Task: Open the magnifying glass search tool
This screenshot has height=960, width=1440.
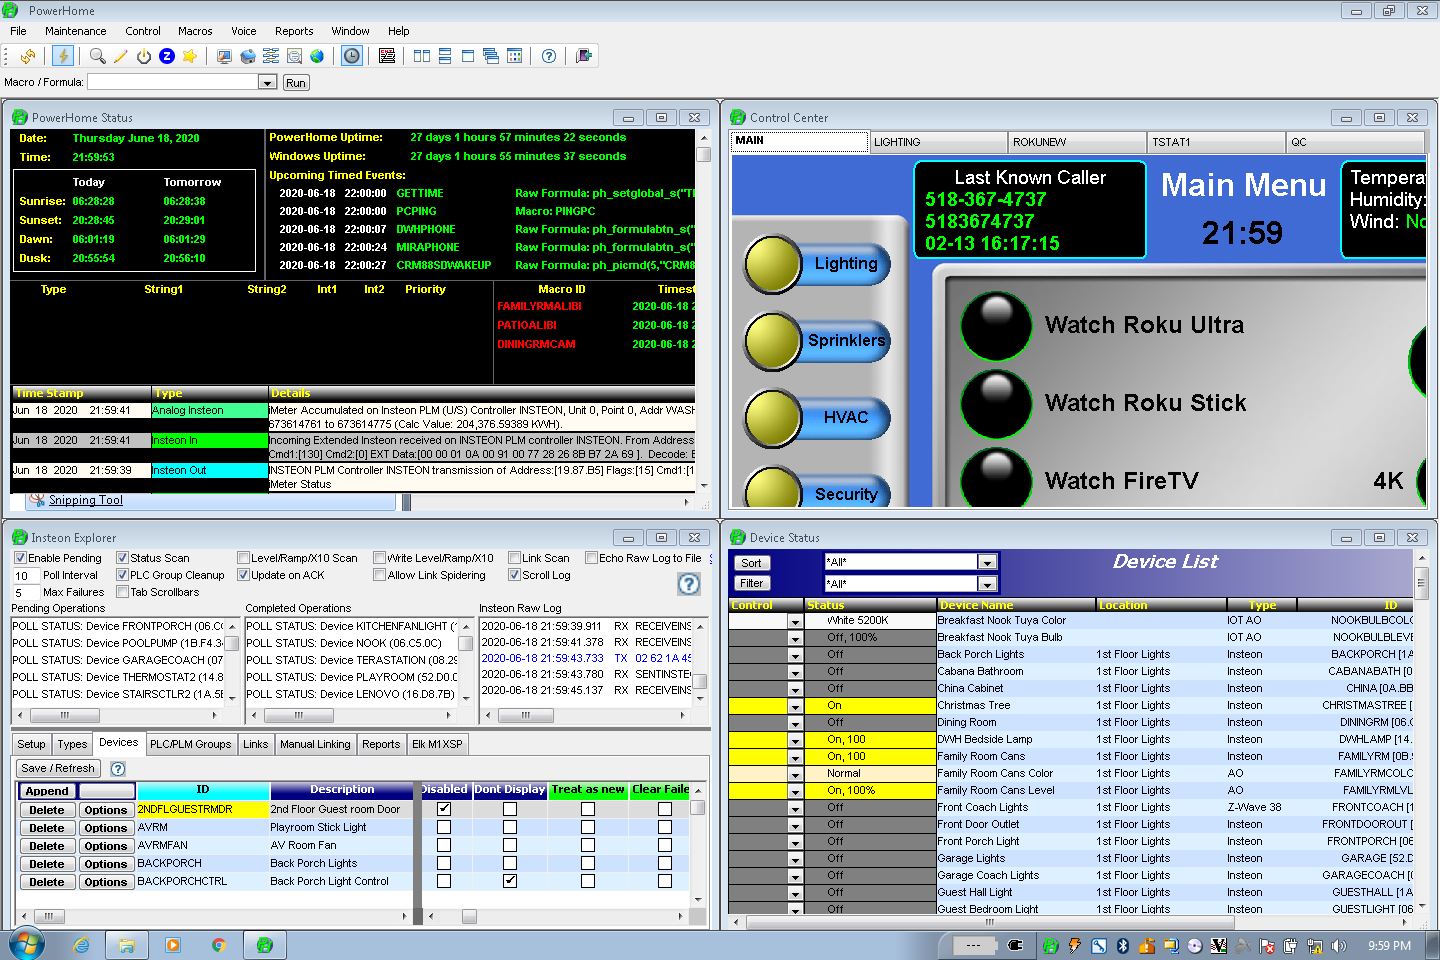Action: [x=97, y=56]
